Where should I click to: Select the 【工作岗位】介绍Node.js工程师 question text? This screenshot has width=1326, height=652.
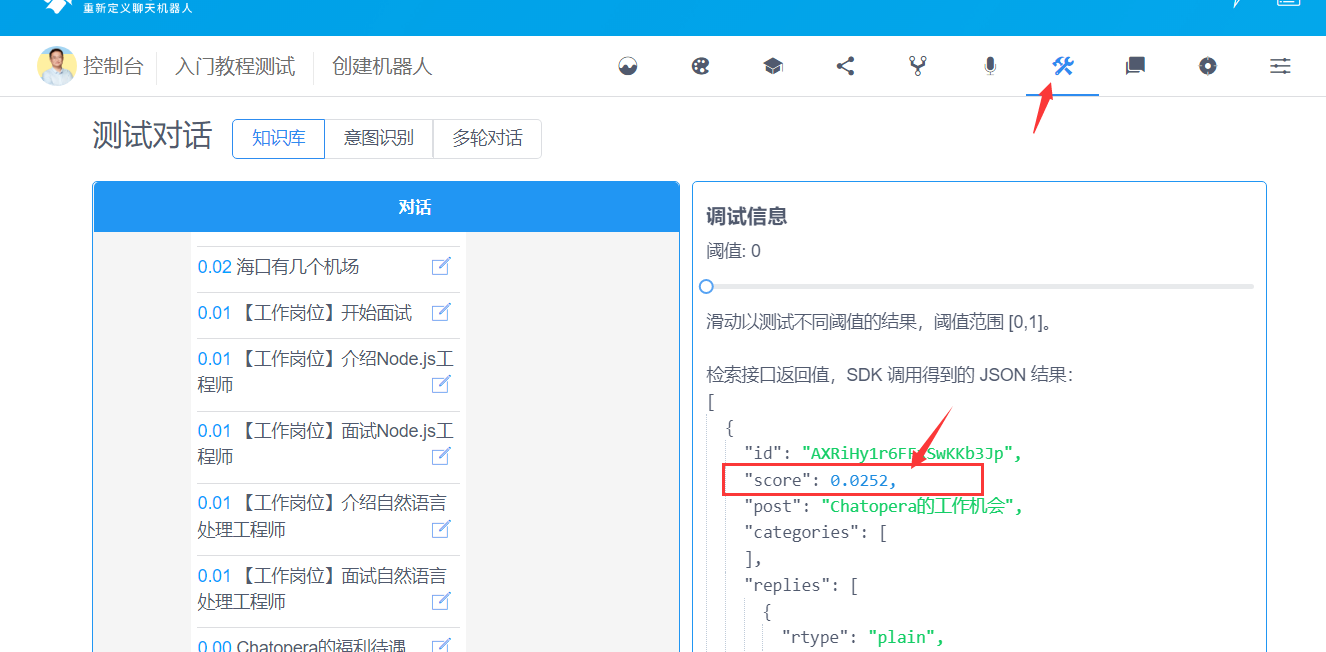click(x=326, y=372)
